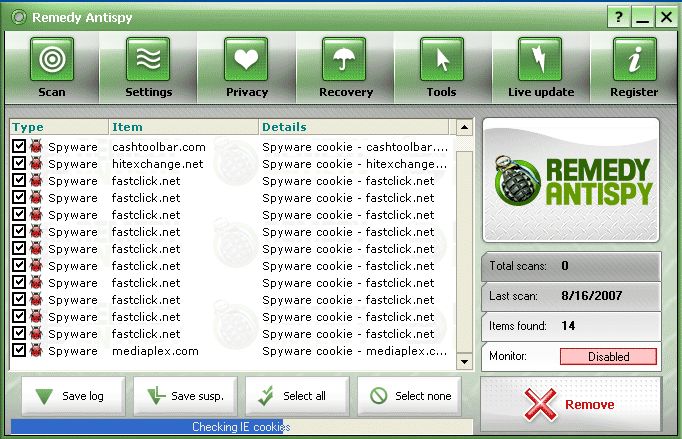The image size is (682, 439).
Task: Click Spyware cookie - hitexchange details text
Action: coord(354,164)
